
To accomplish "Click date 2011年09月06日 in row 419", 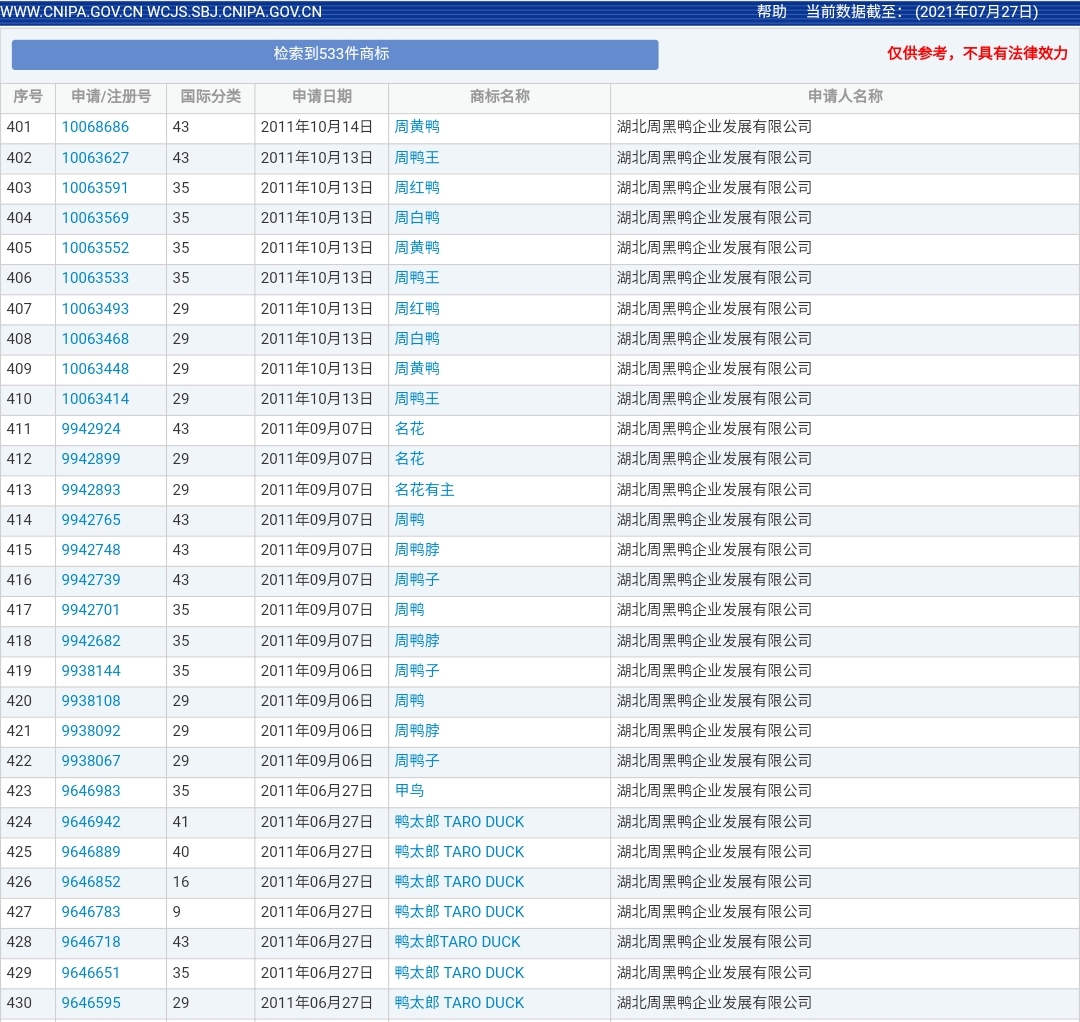I will coord(317,671).
